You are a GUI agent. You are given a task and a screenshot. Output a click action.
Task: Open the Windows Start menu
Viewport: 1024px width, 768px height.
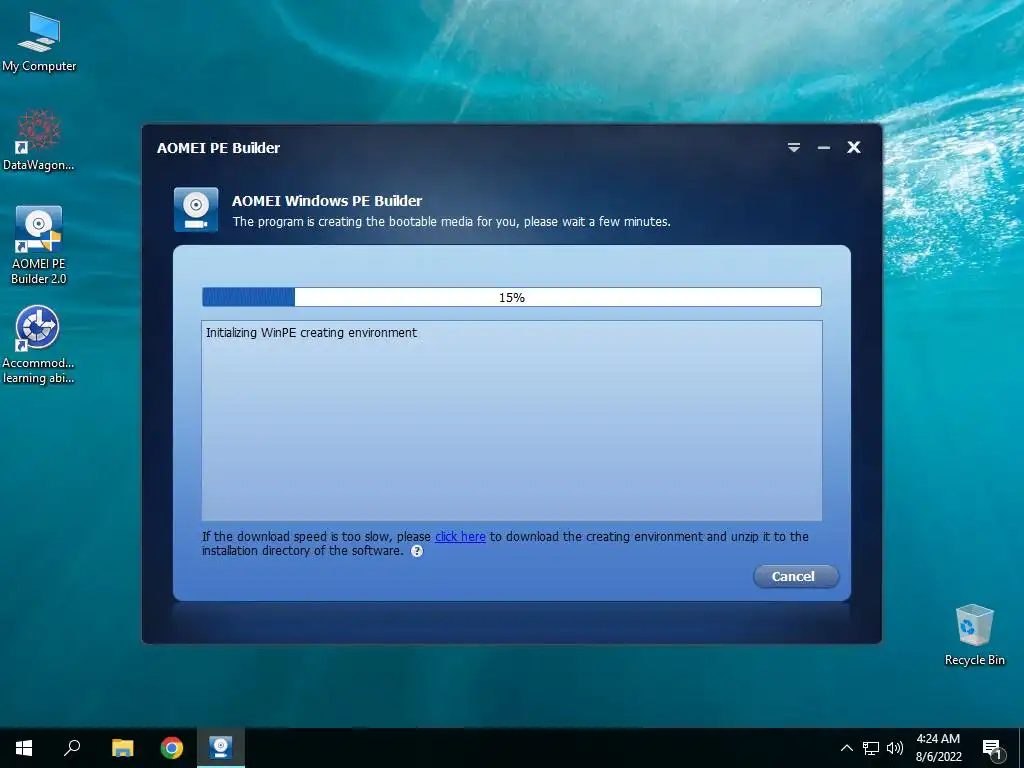coord(24,748)
